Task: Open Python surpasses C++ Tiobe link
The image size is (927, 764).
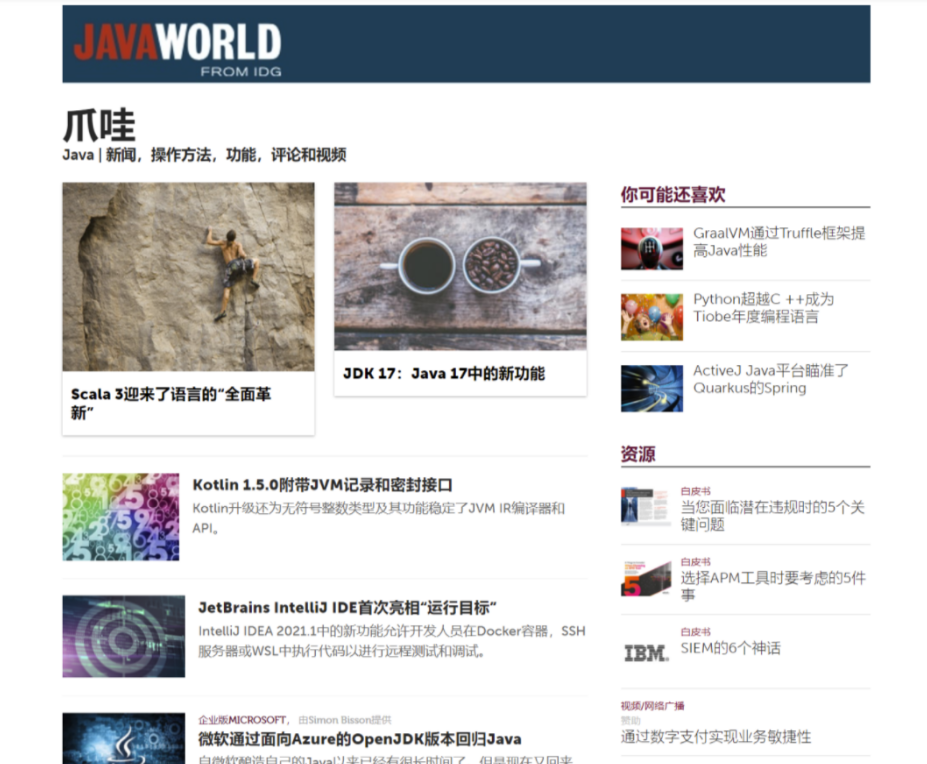Action: (763, 307)
